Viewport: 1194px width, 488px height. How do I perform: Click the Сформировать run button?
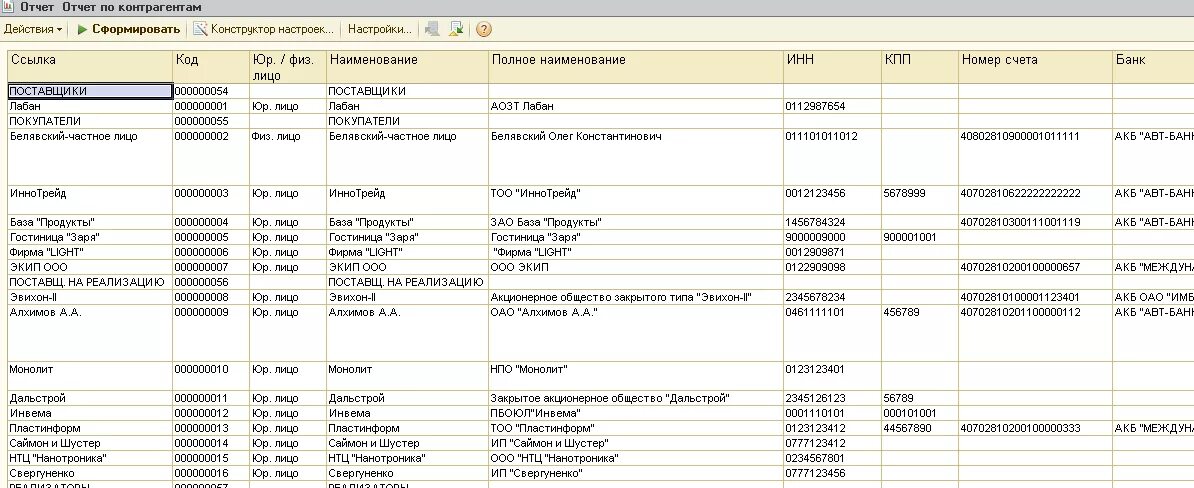129,29
